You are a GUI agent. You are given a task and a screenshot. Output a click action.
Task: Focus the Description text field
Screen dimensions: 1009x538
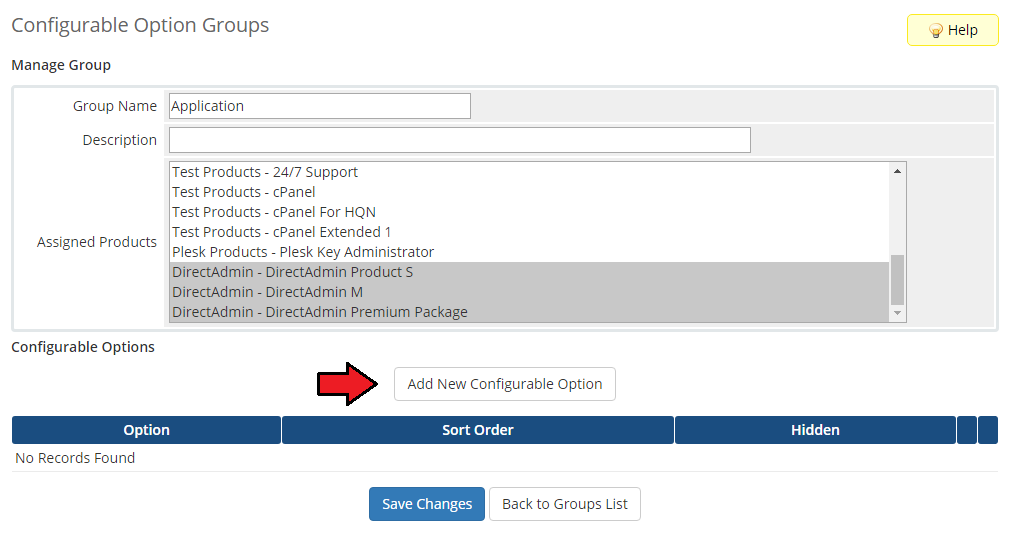tap(459, 140)
